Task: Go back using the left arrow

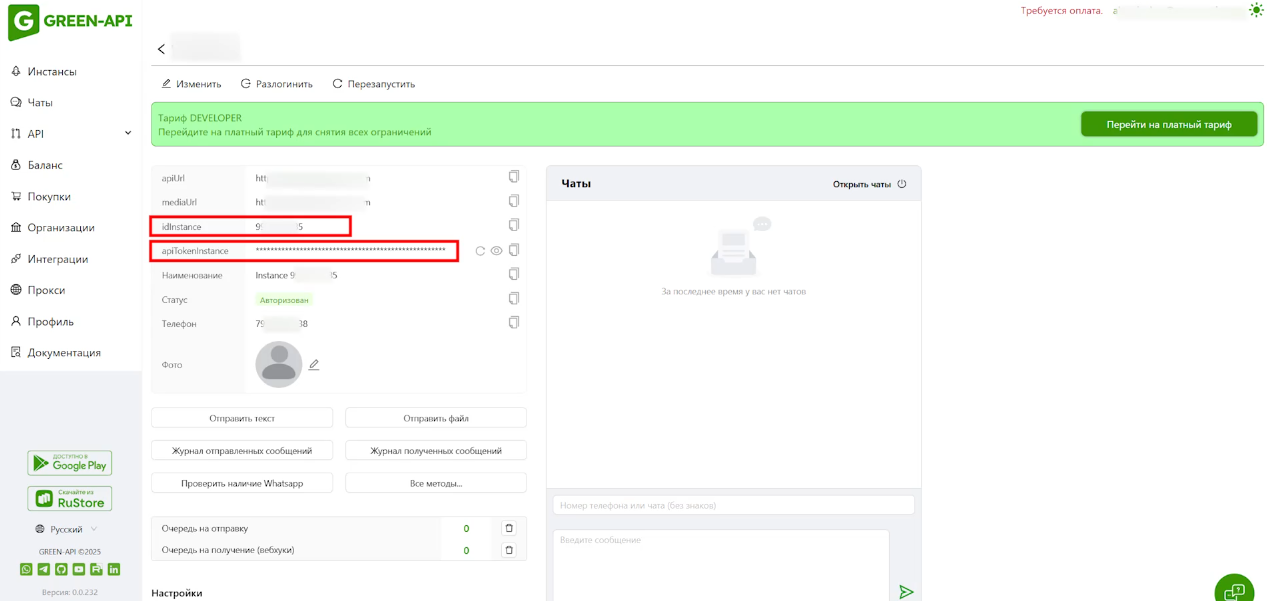Action: tap(161, 49)
